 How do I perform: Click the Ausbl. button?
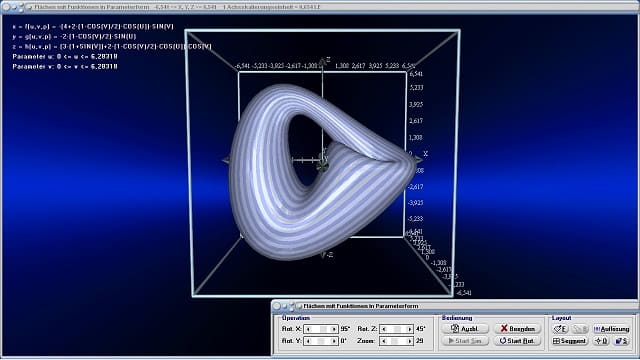pyautogui.click(x=465, y=329)
